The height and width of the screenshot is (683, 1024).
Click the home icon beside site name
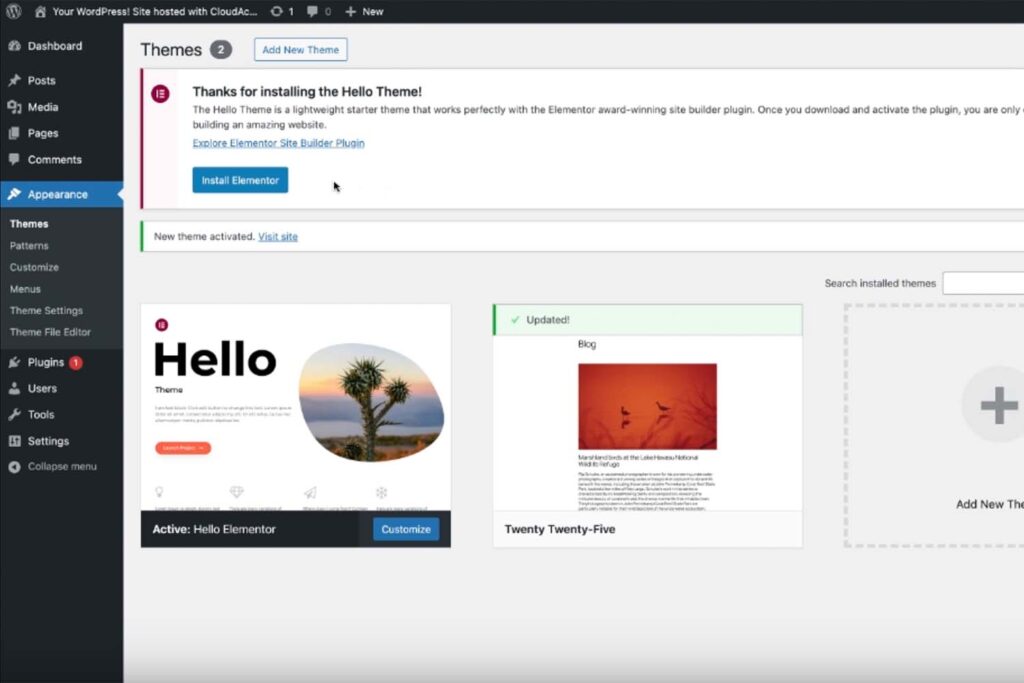[x=41, y=11]
